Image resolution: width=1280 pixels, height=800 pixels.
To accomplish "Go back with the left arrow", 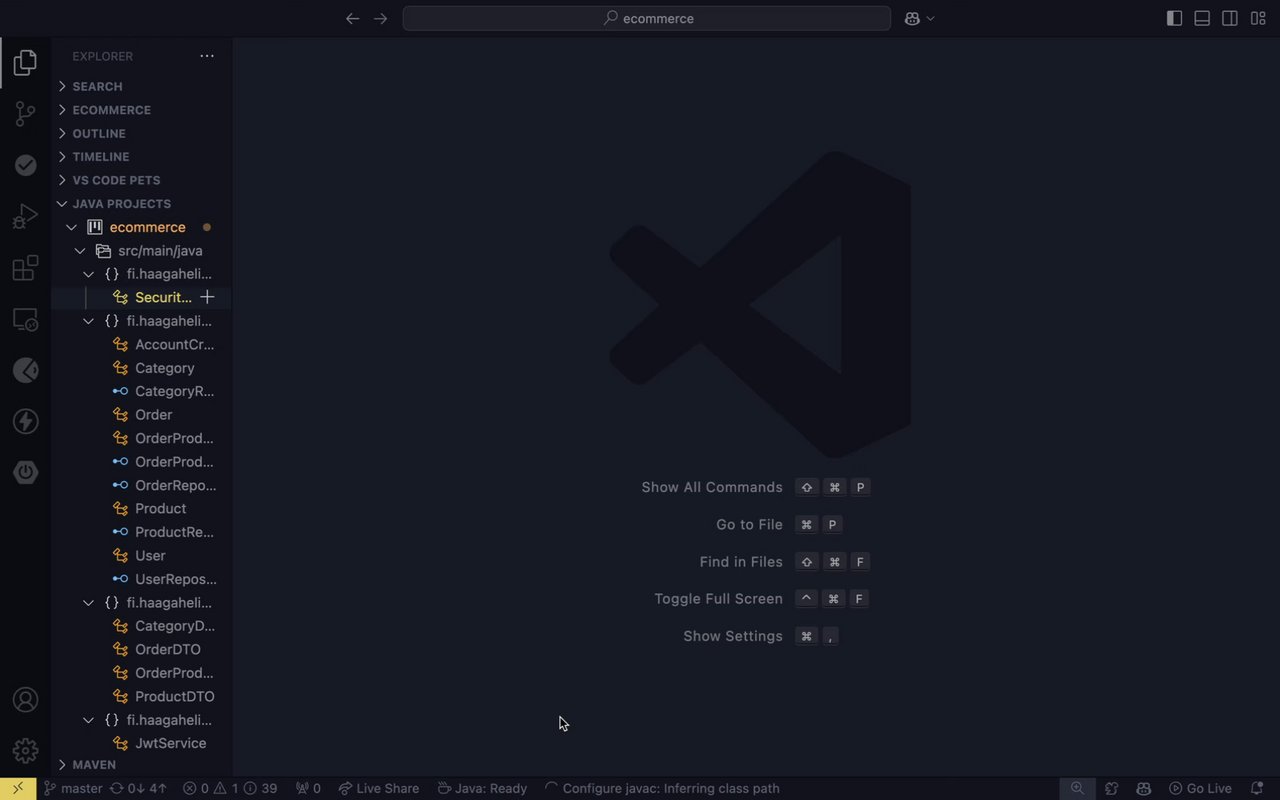I will point(352,18).
